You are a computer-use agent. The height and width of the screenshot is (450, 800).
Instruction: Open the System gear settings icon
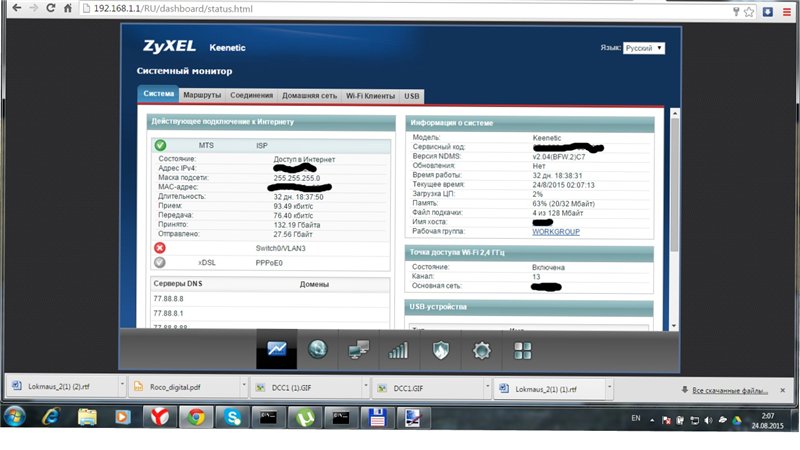tap(482, 351)
